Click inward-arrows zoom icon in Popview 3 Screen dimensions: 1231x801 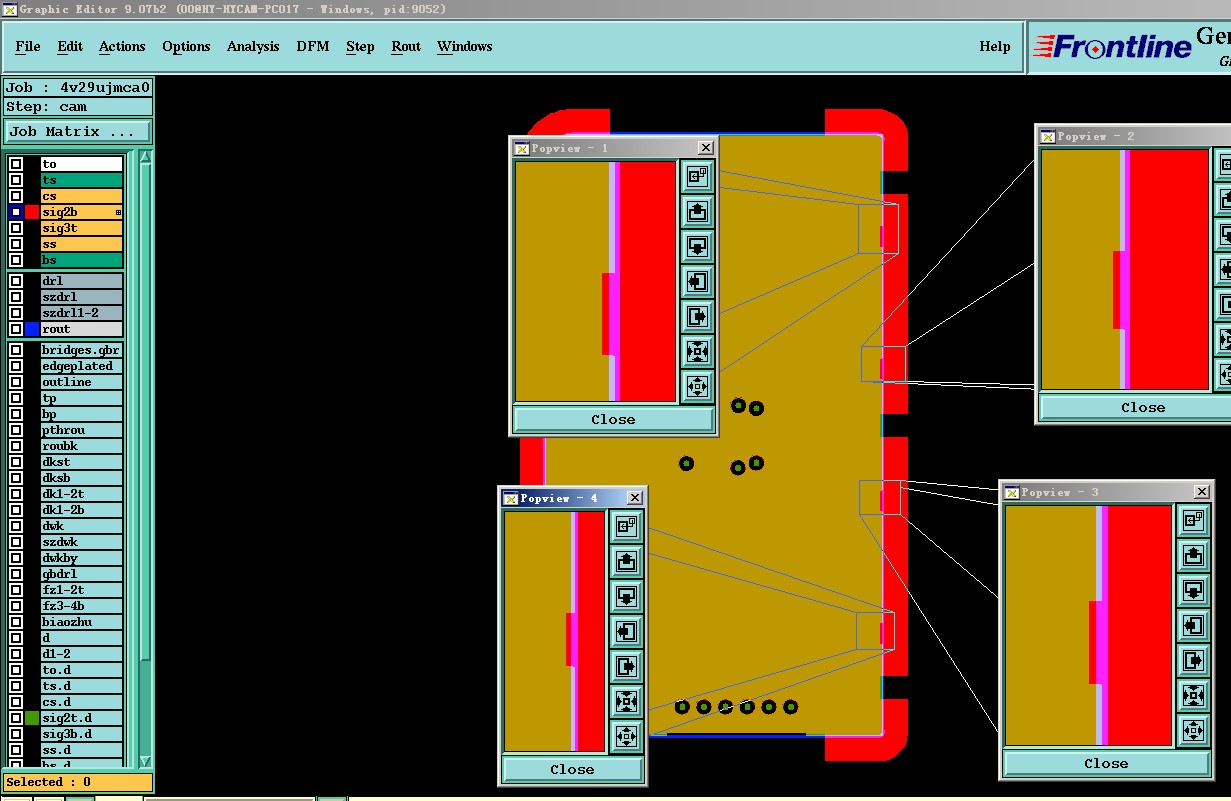tap(1193, 695)
